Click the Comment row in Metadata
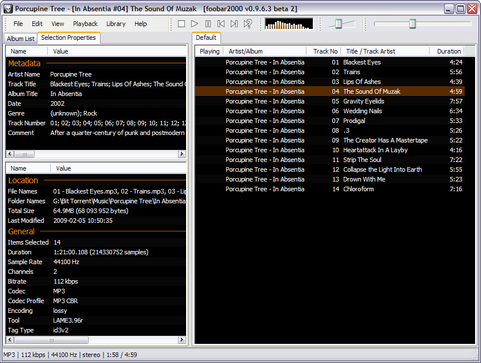This screenshot has width=481, height=363. [x=96, y=133]
